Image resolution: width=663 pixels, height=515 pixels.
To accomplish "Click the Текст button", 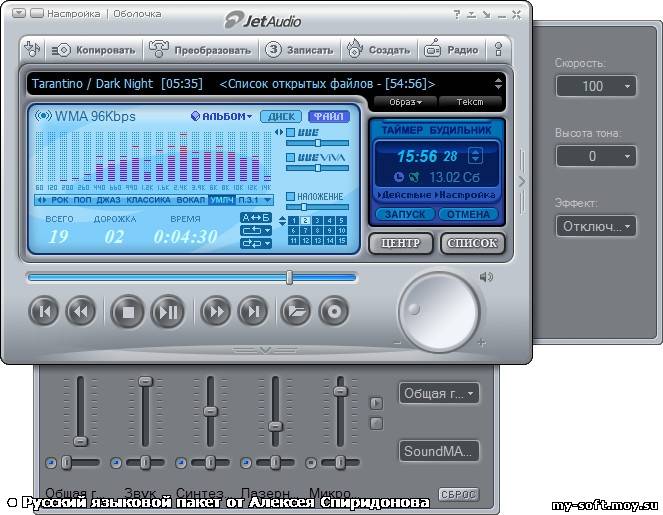I will pos(469,102).
